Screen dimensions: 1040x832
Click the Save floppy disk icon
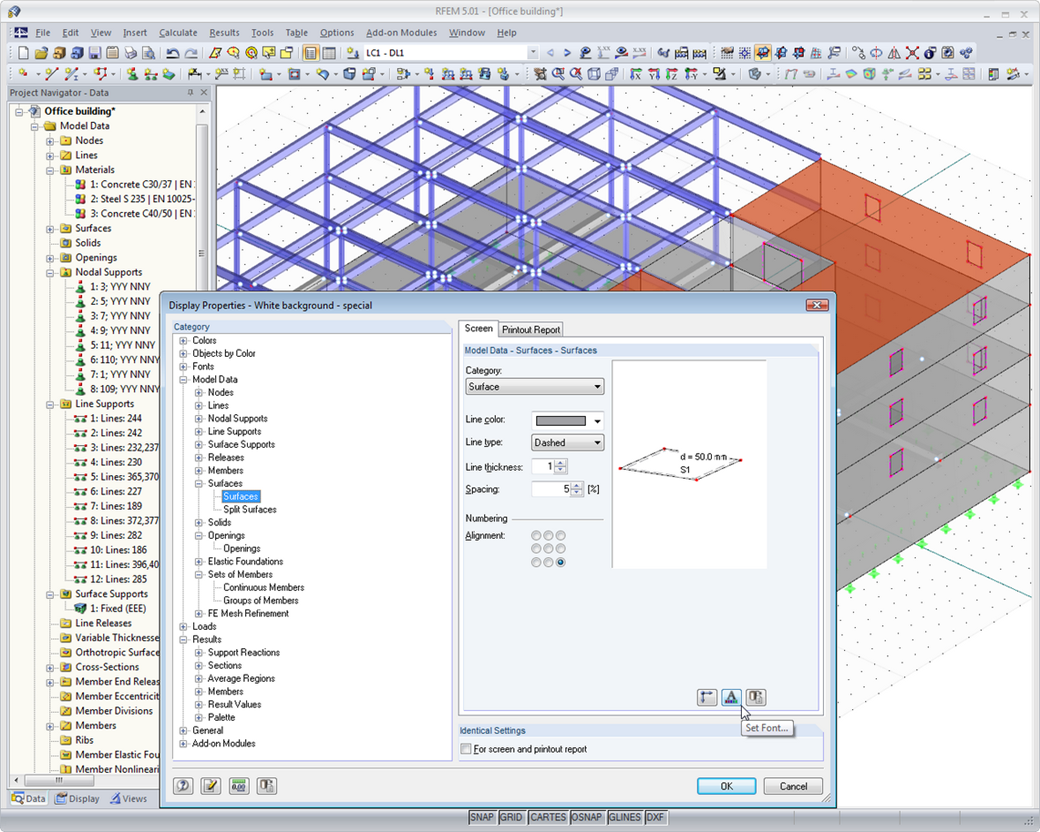(x=95, y=53)
